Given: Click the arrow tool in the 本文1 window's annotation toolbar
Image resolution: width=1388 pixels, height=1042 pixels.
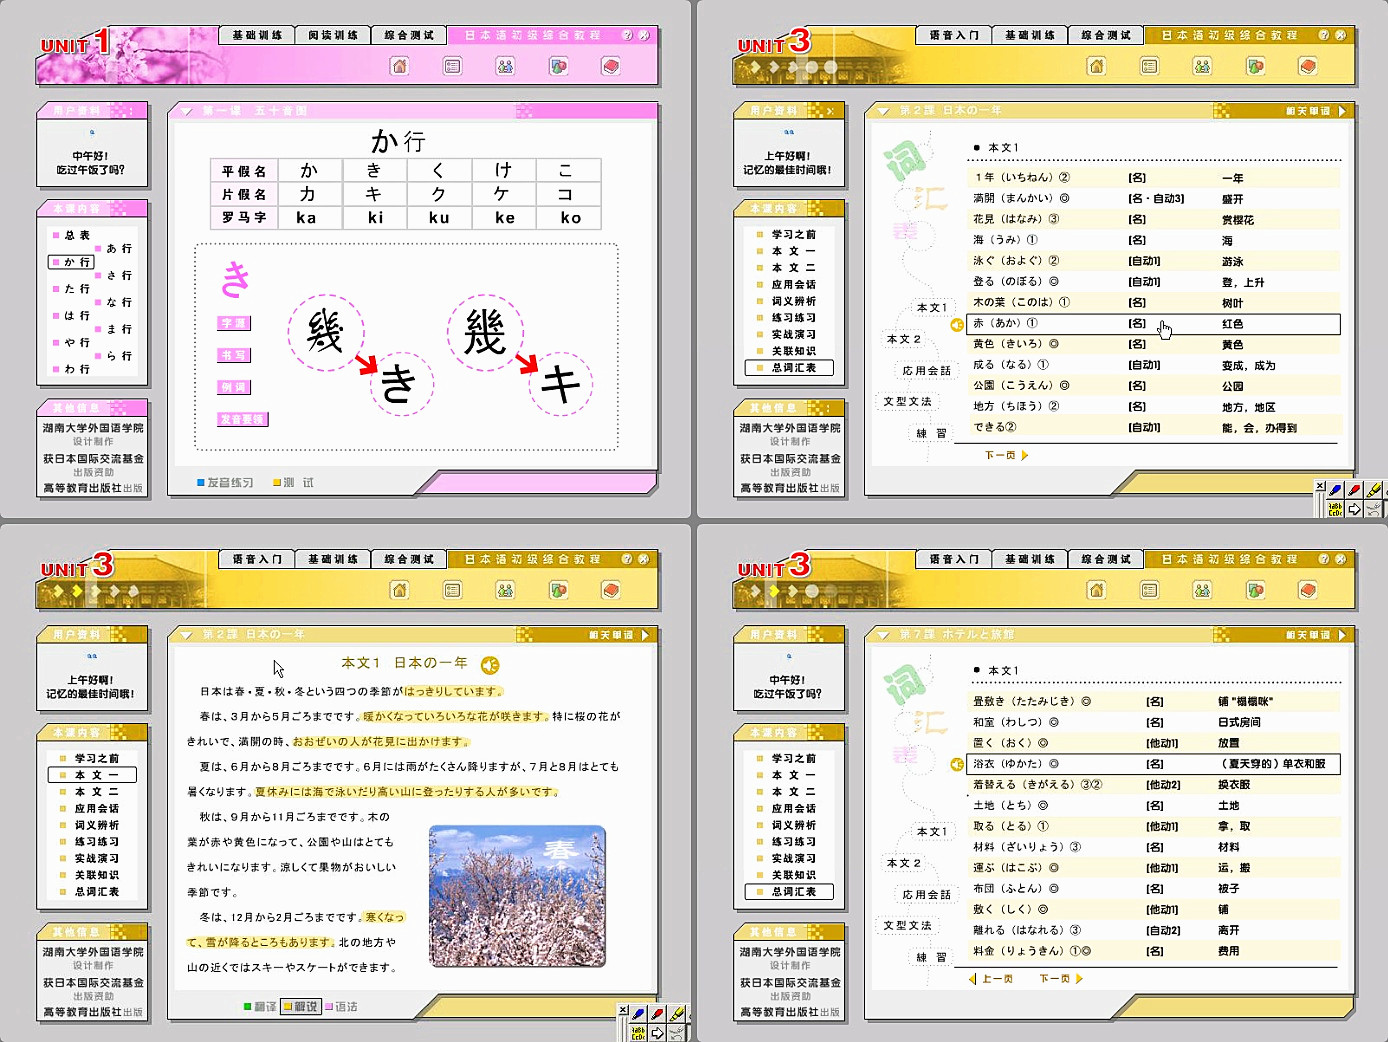Looking at the screenshot, I should [657, 1033].
